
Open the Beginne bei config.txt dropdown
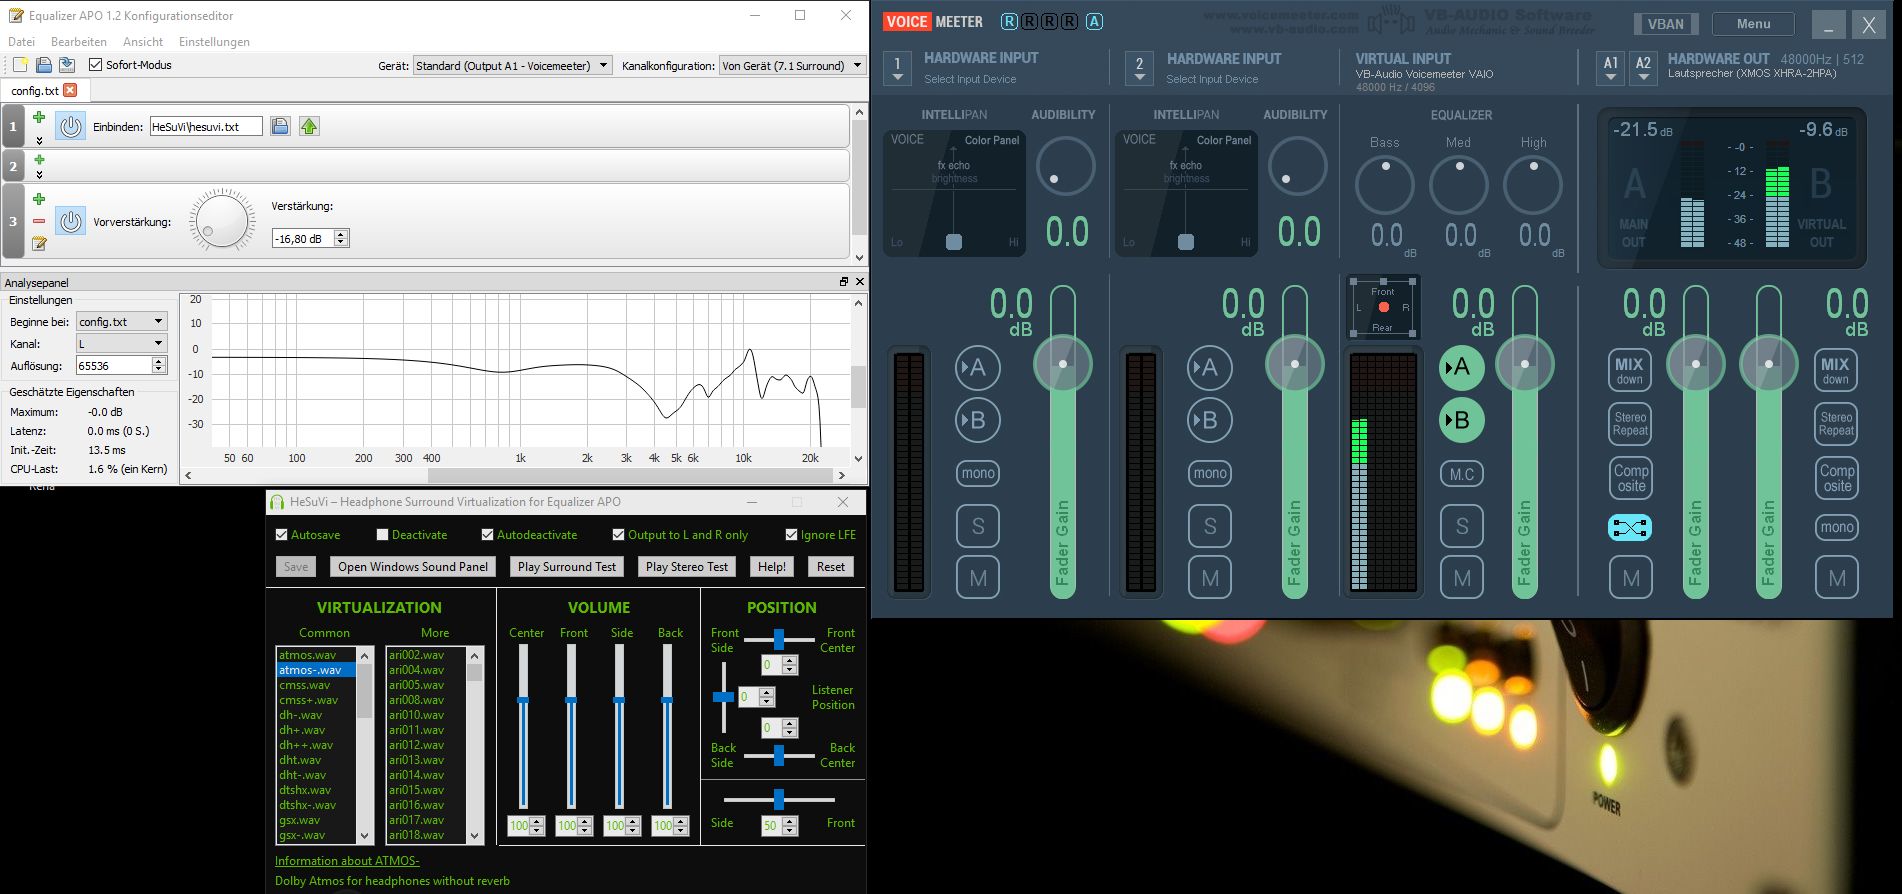pos(121,322)
